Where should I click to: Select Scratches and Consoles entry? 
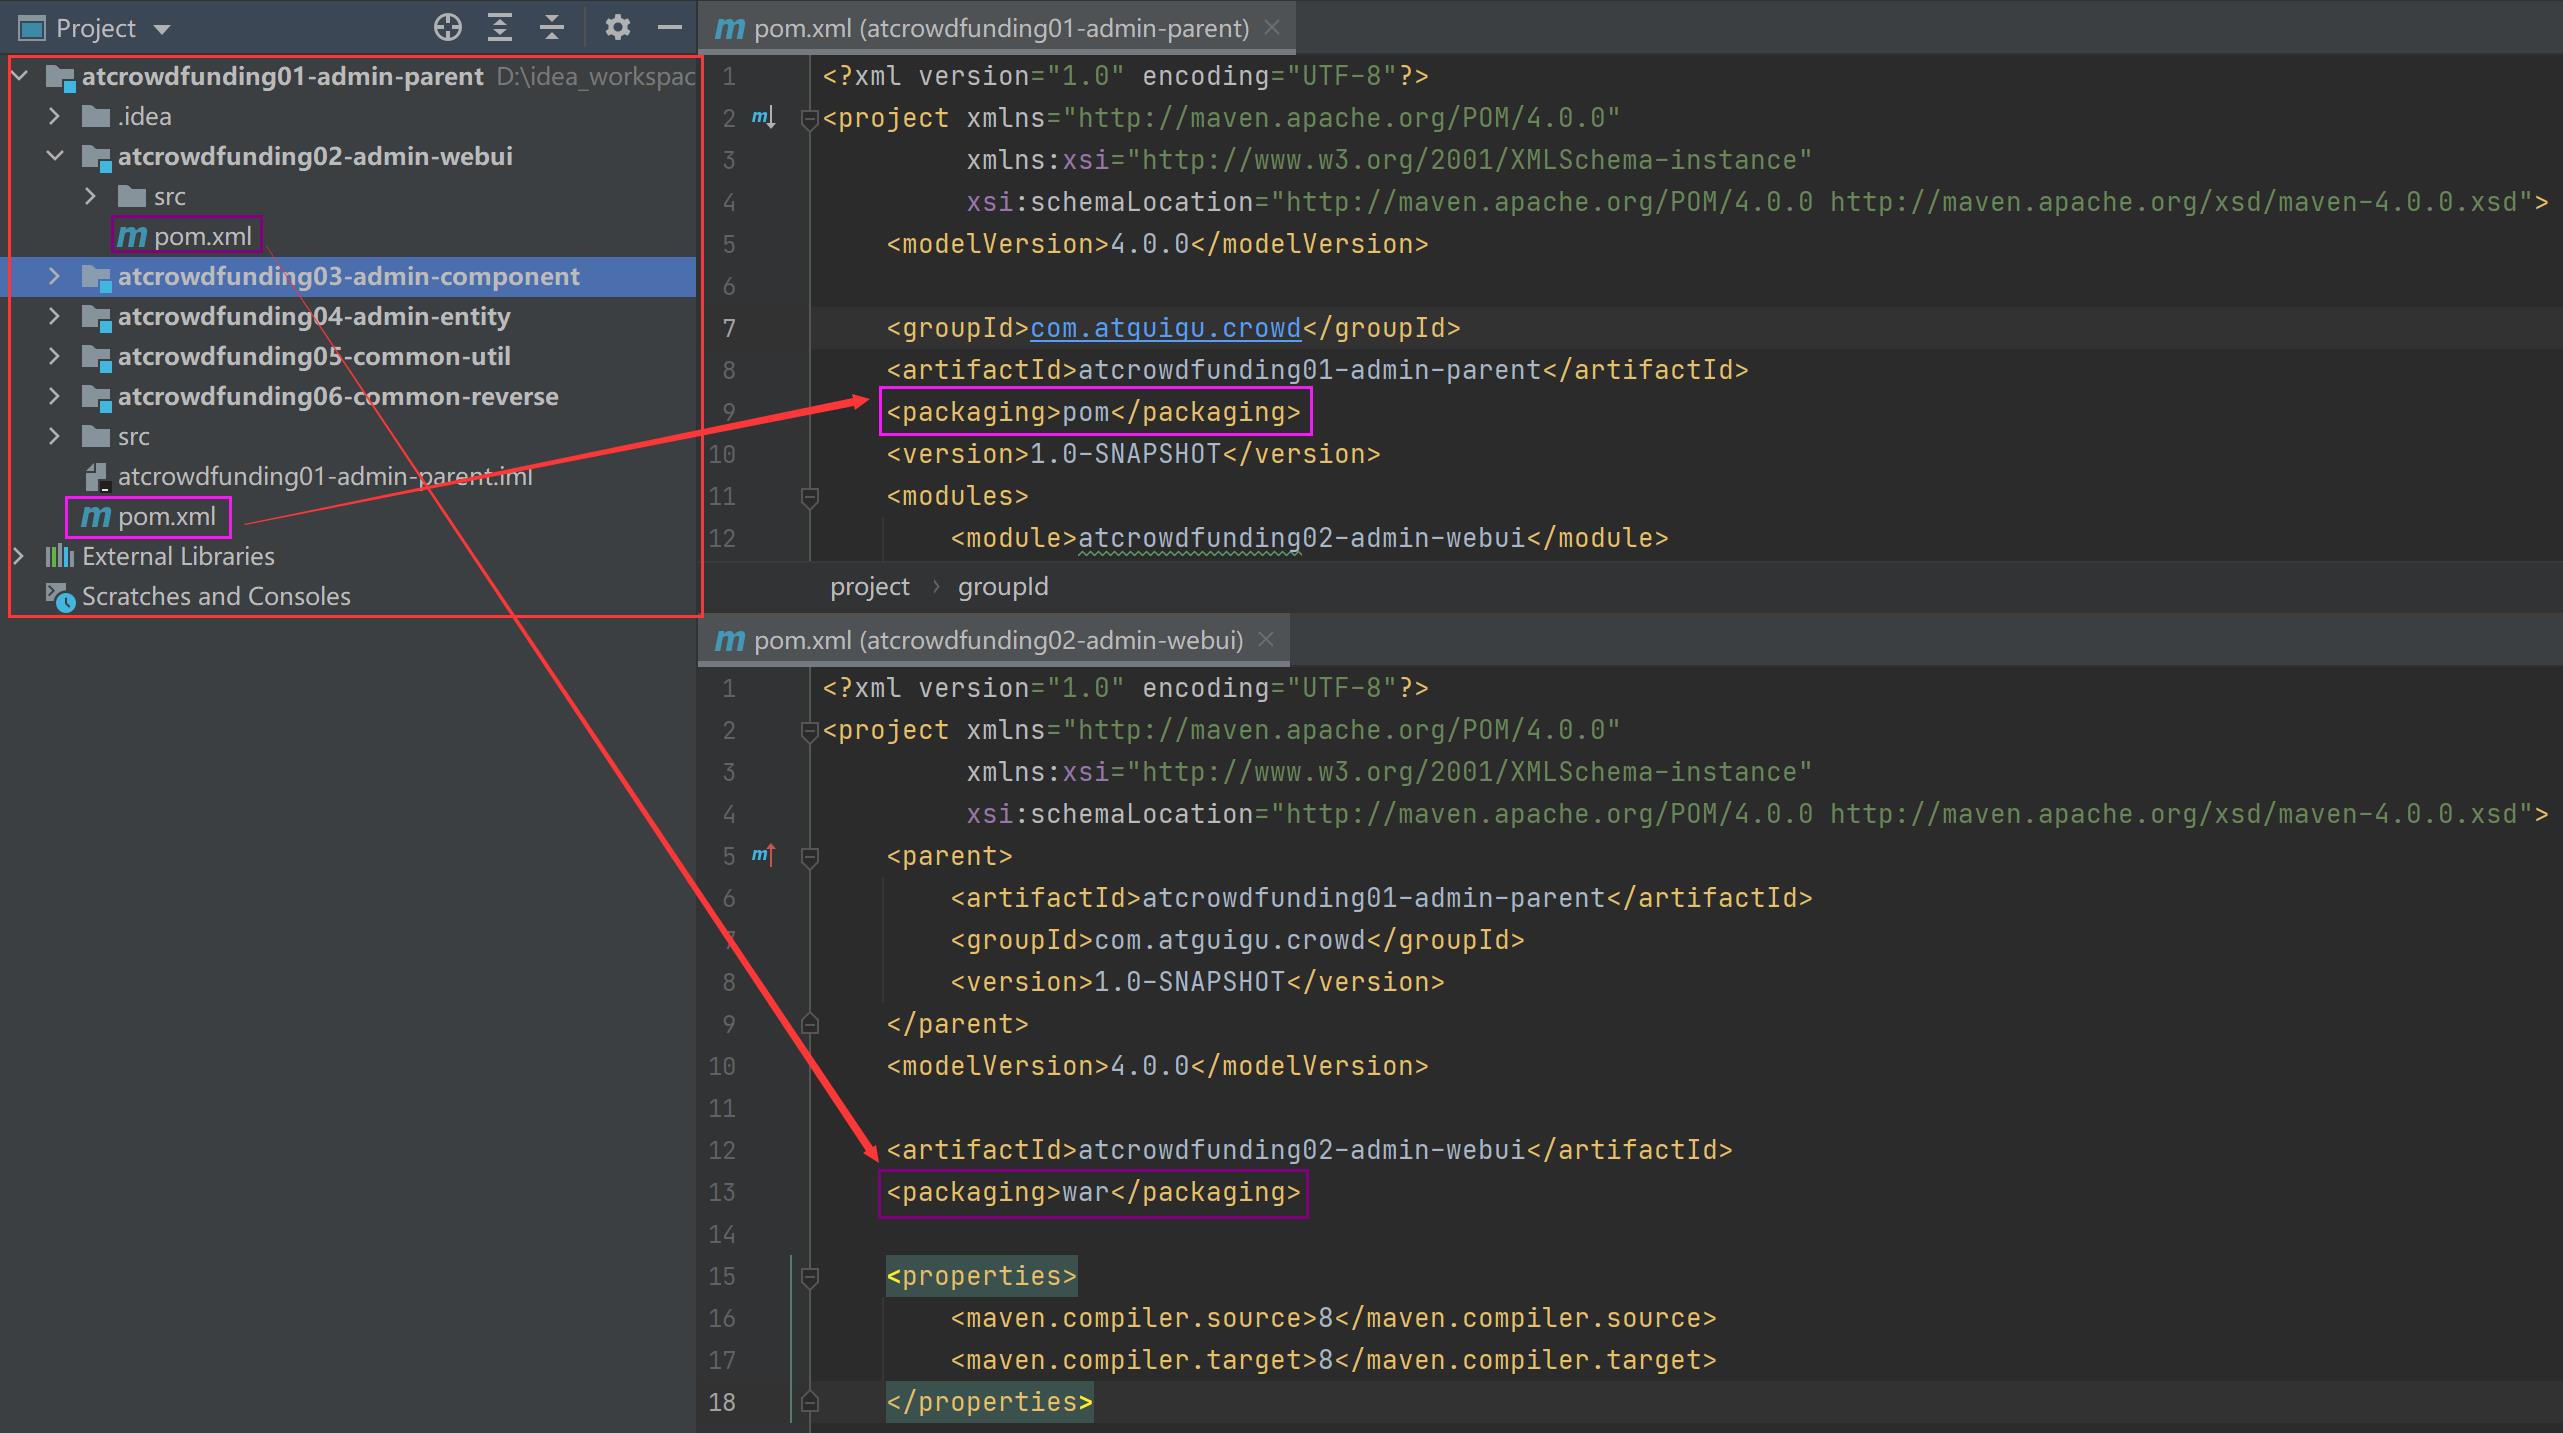pos(216,596)
